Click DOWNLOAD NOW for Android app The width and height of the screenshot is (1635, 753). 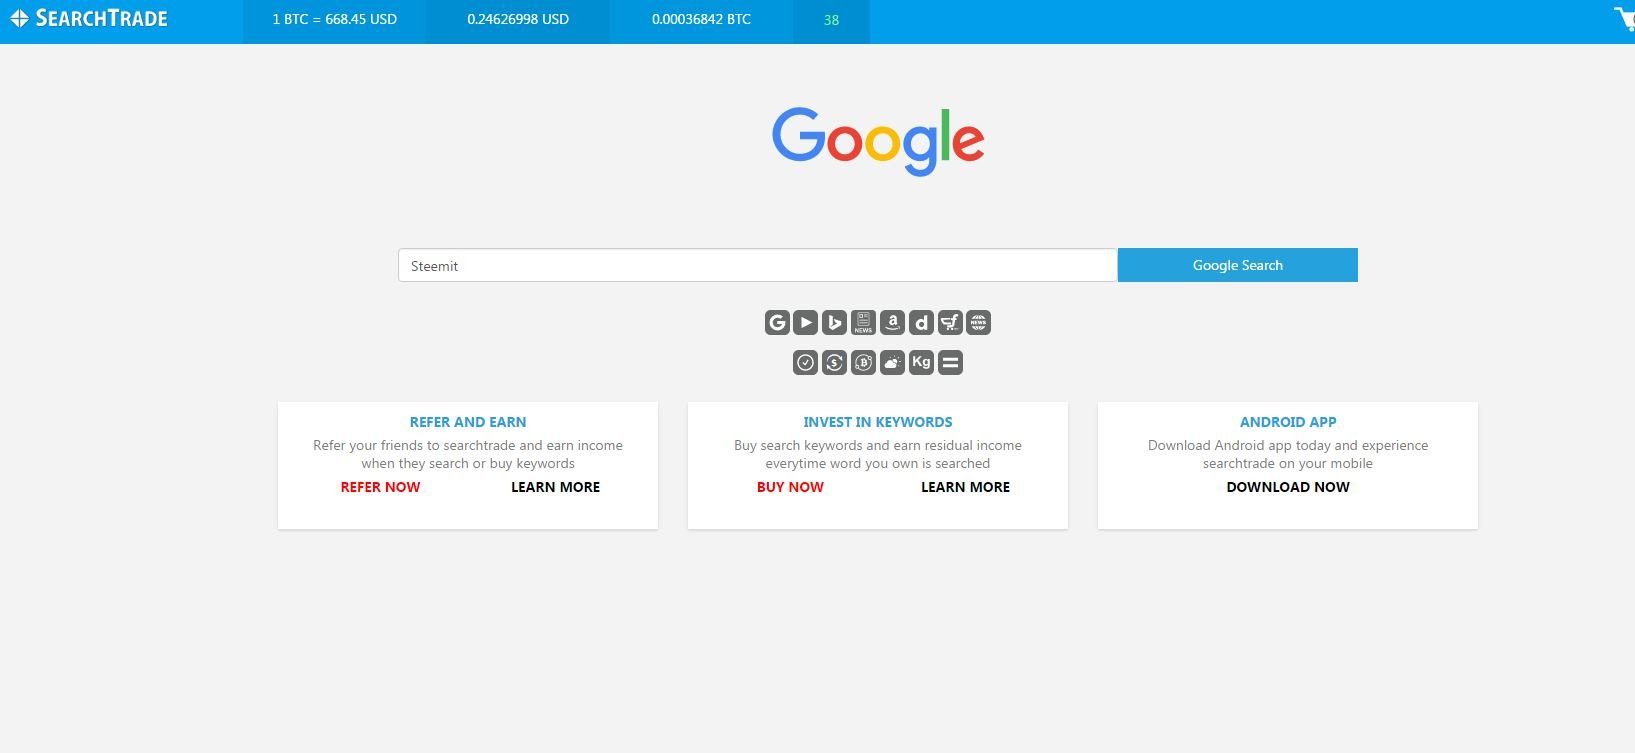1288,487
